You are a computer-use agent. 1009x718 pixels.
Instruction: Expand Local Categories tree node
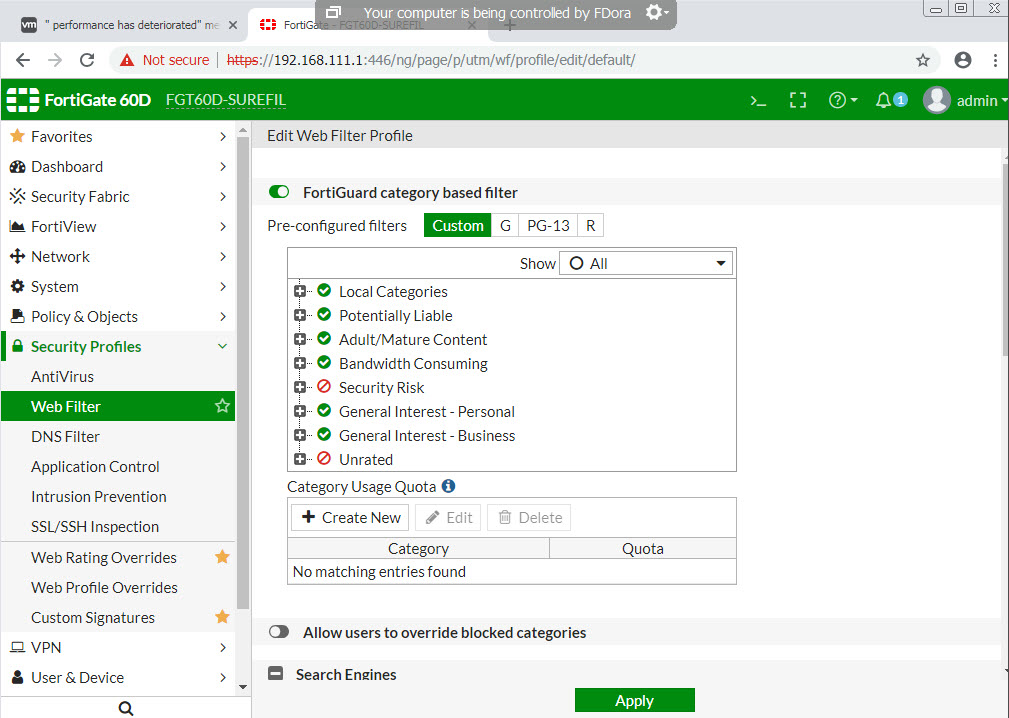pos(300,291)
